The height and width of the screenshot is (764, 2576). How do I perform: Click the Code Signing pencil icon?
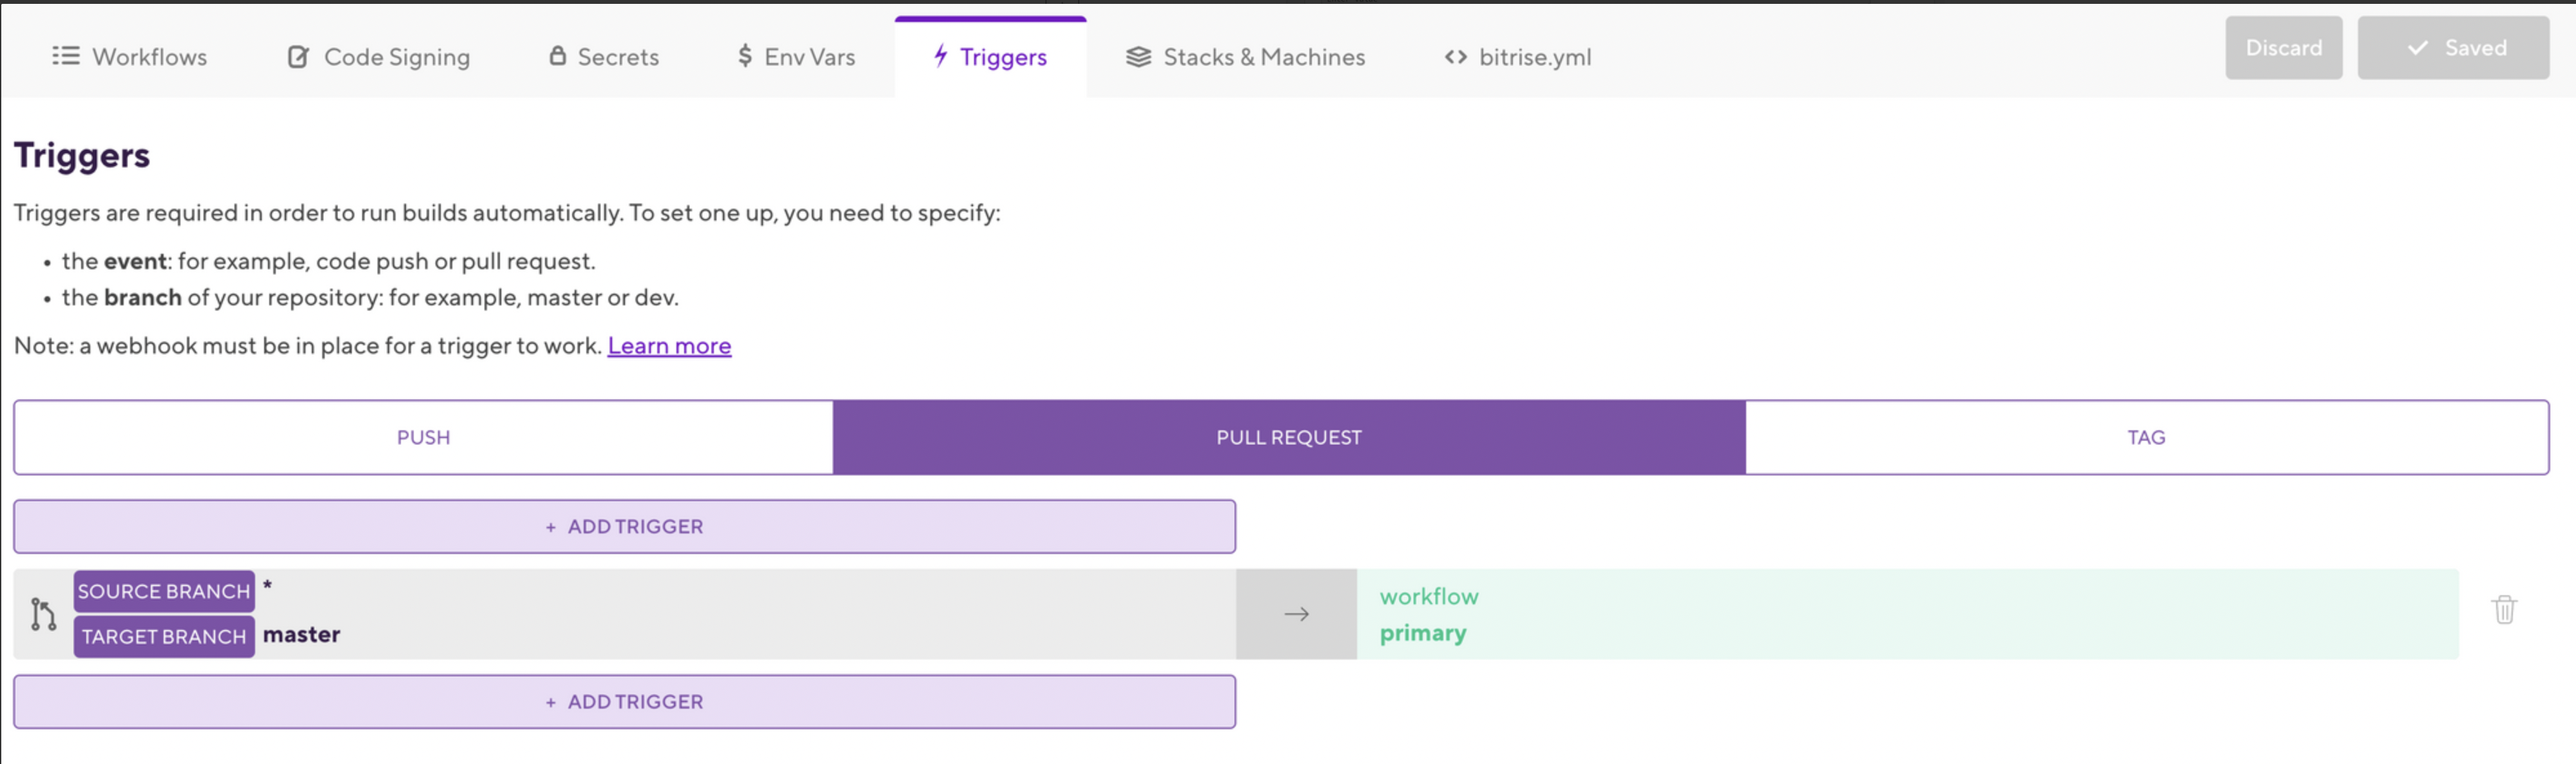tap(298, 57)
